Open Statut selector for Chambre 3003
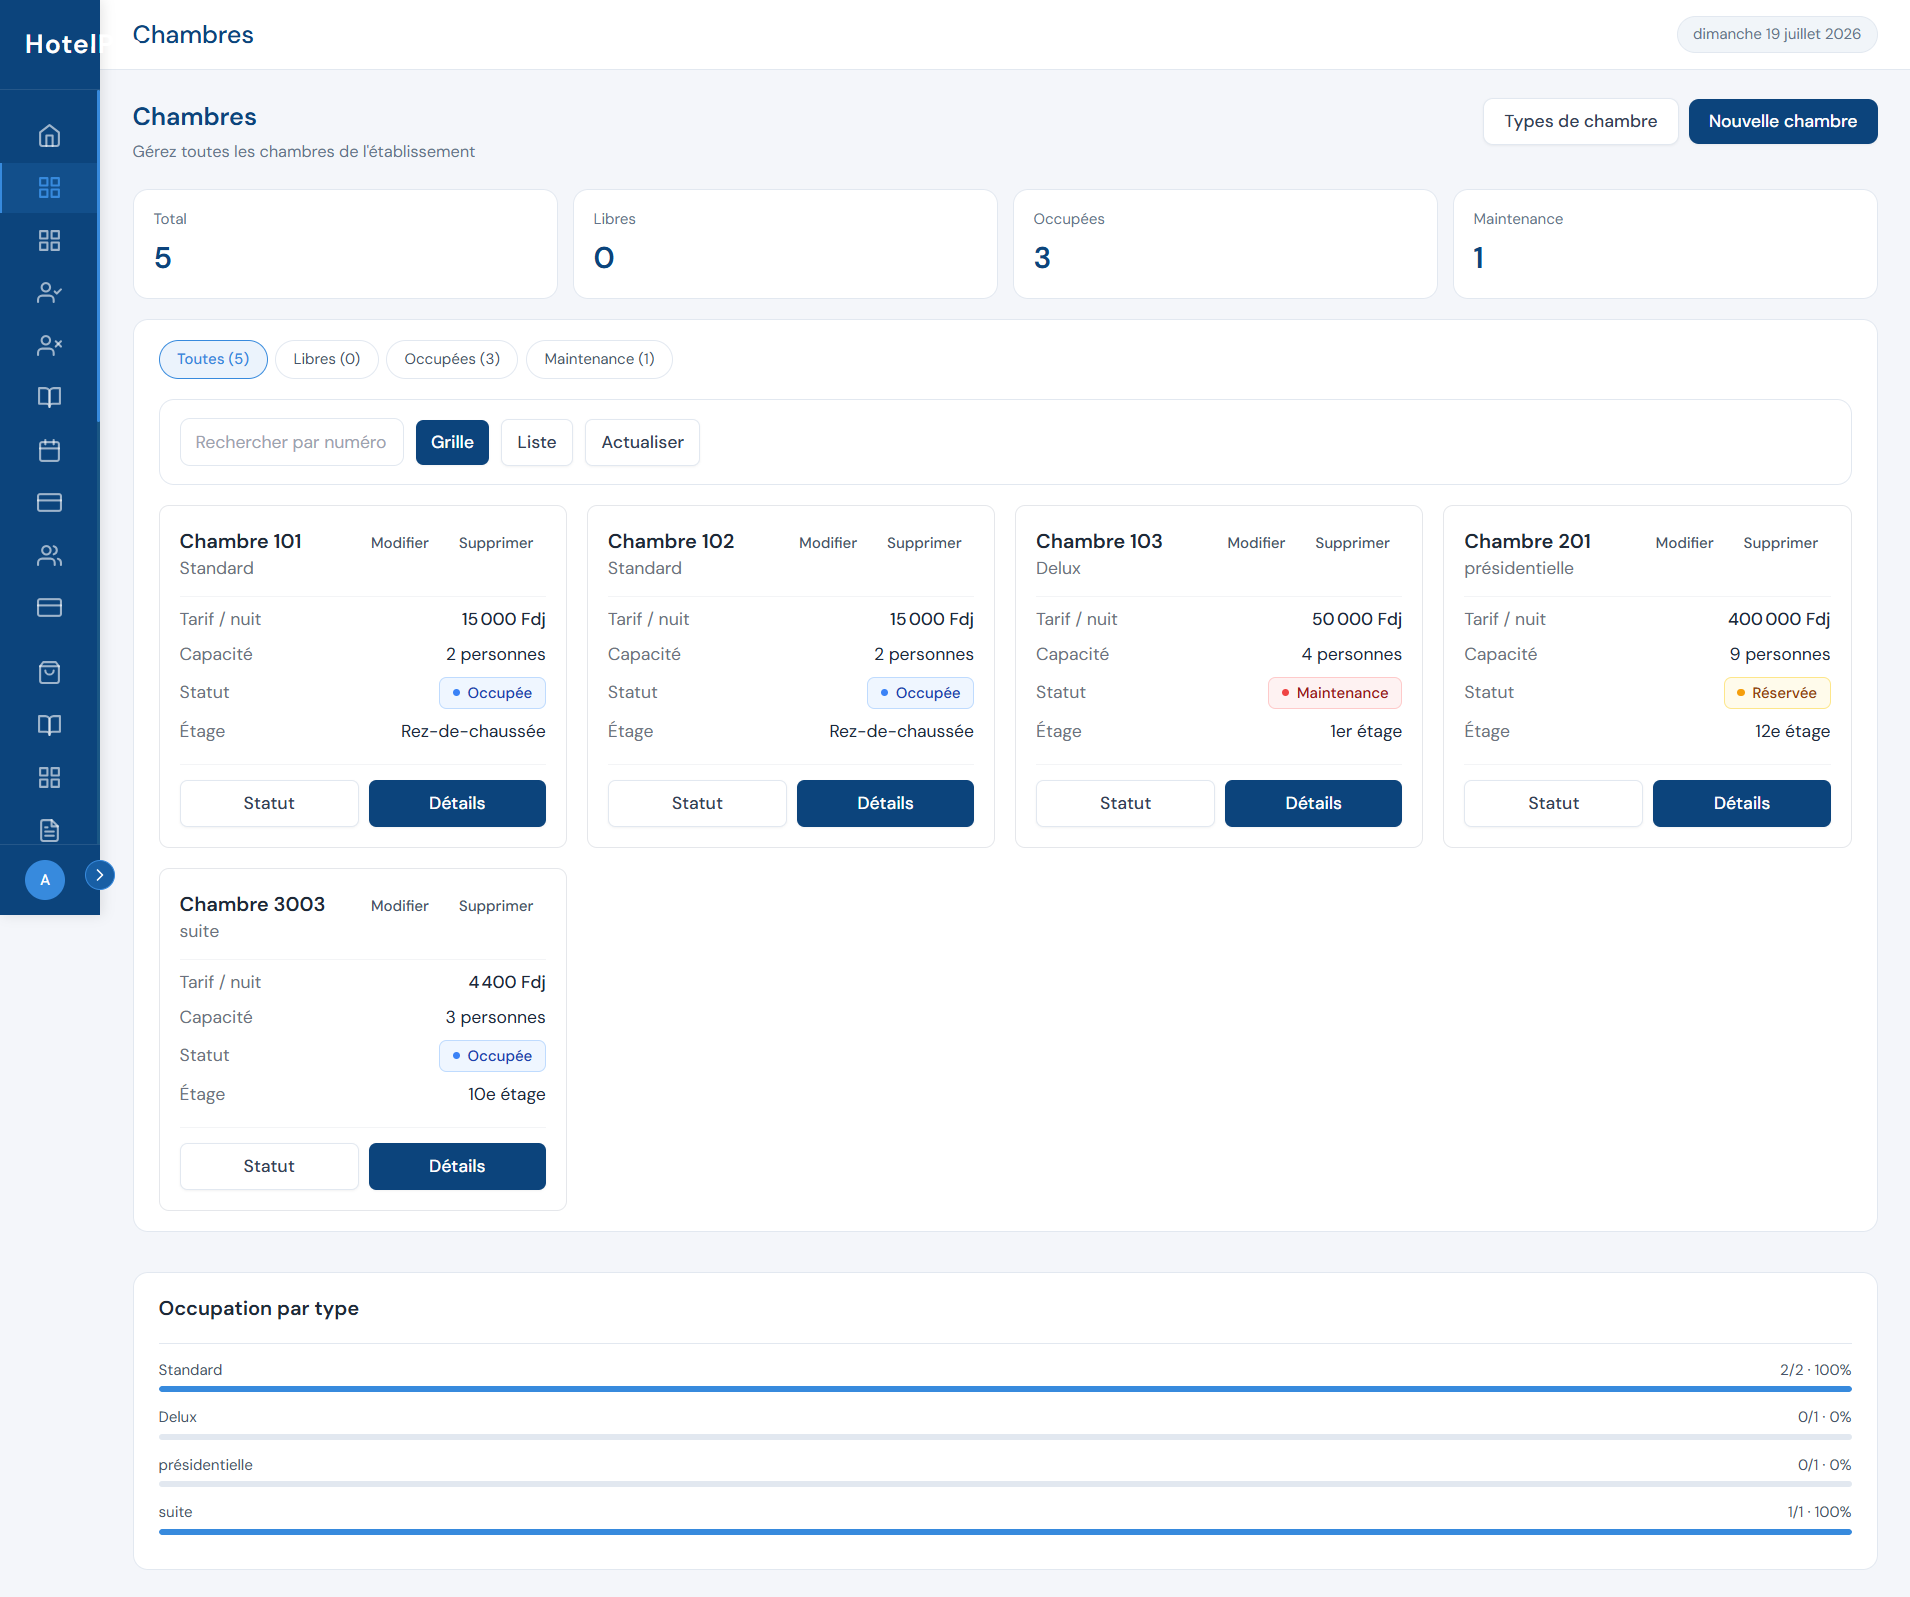 269,1166
